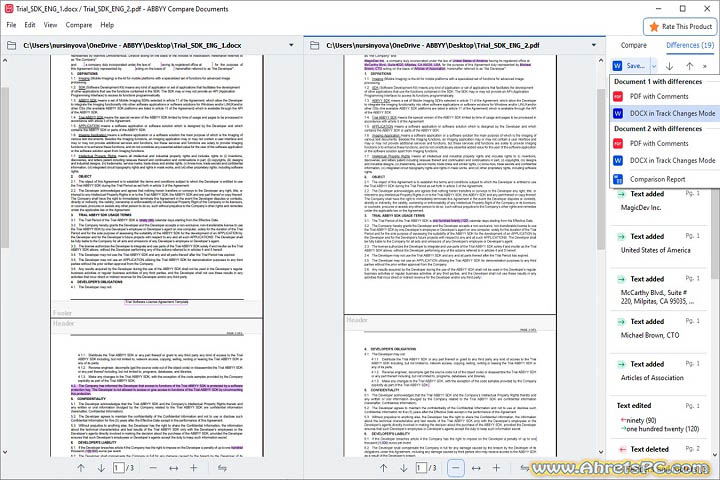
Task: Click folder icon beside Trial_SDK_ENG_1.docx path
Action: (12, 46)
